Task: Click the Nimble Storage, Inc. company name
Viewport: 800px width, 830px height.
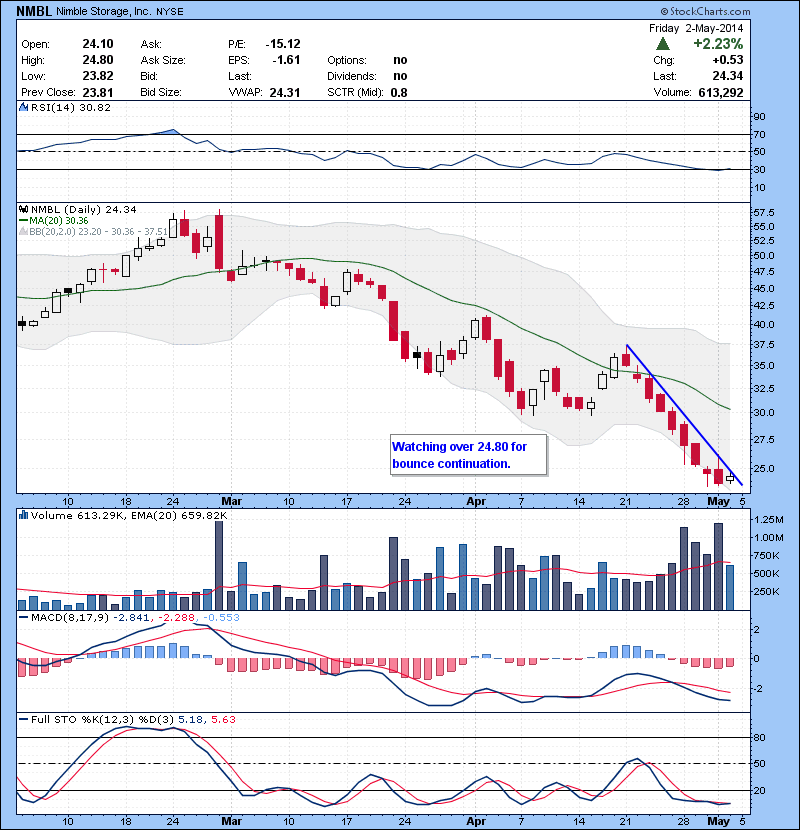Action: tap(104, 12)
